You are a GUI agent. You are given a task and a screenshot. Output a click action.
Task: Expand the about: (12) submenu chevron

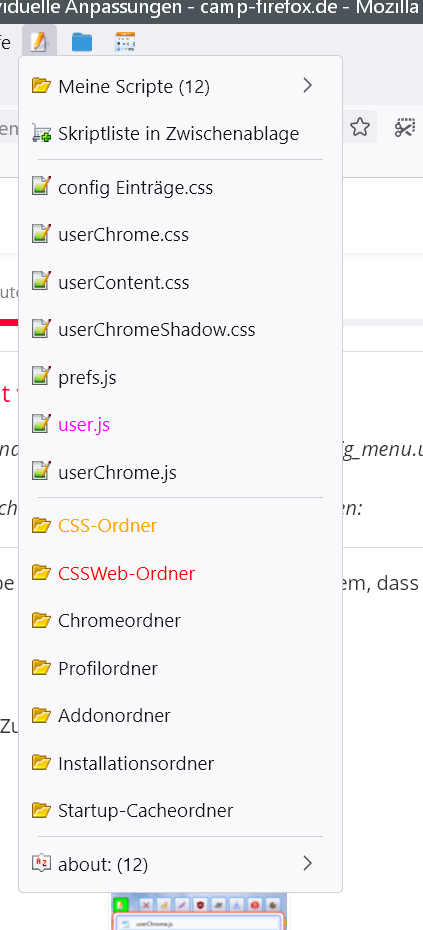coord(307,864)
